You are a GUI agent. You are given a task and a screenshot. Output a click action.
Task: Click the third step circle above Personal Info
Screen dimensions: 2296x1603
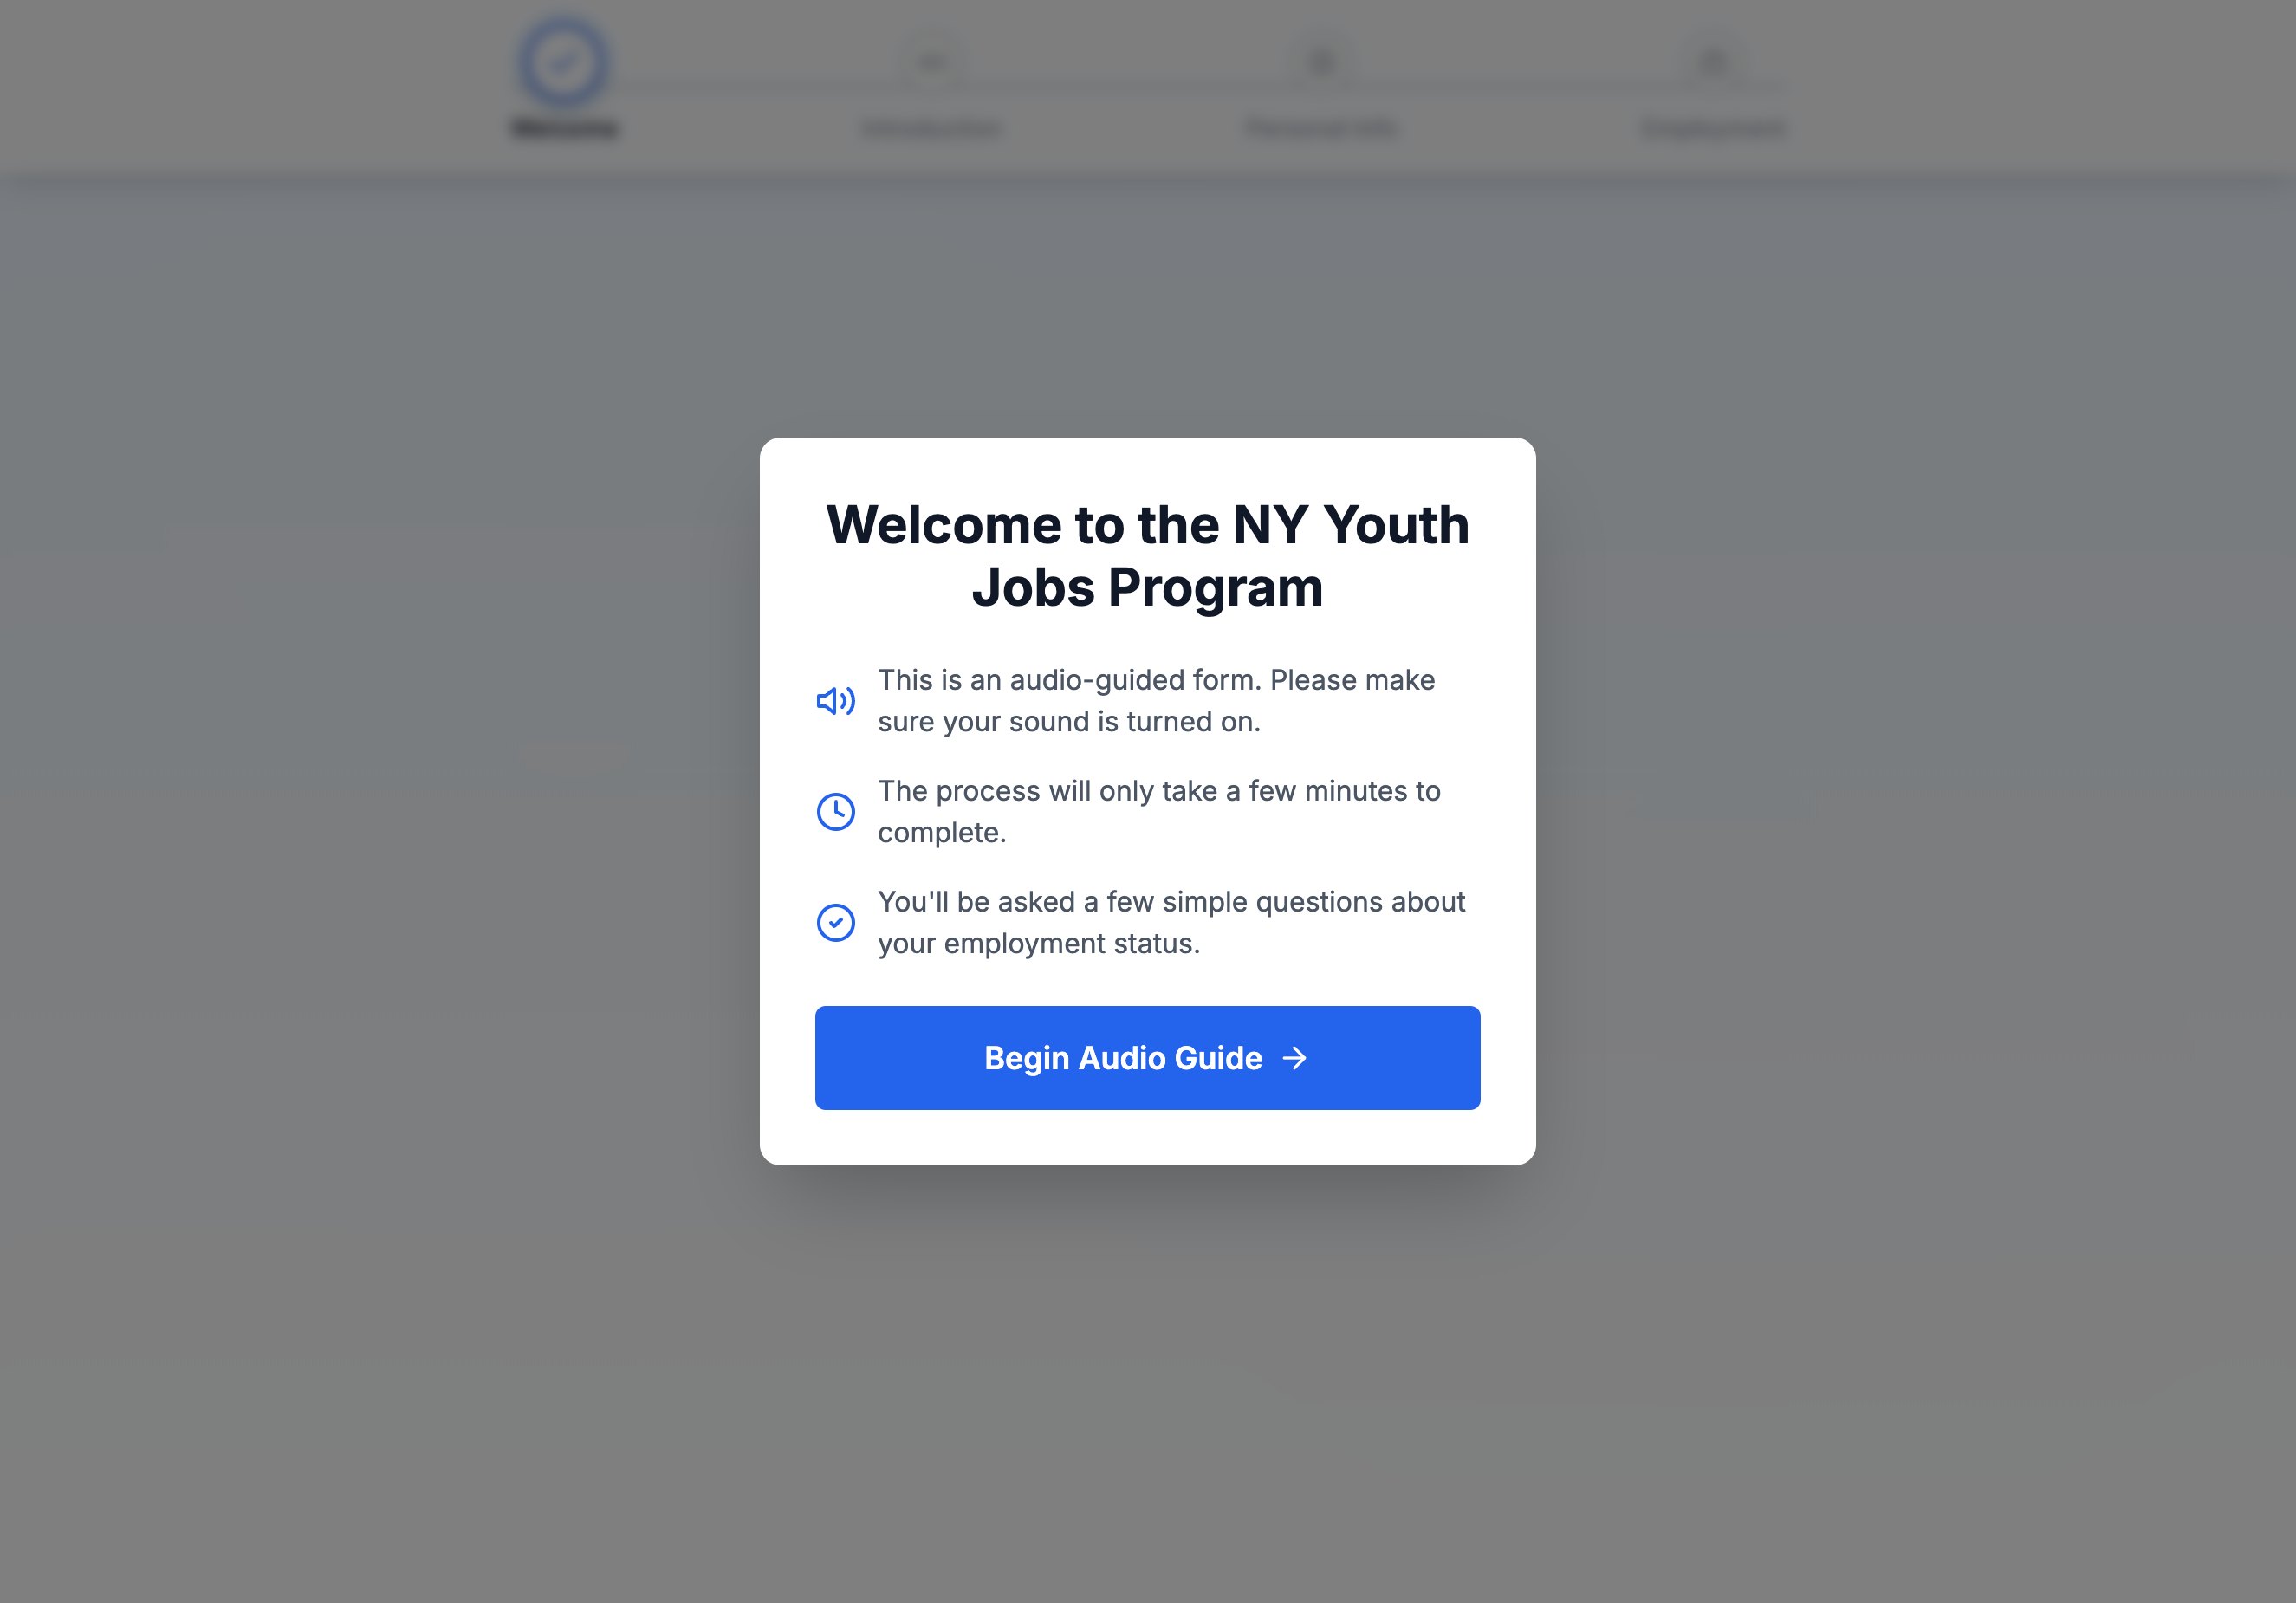1322,63
